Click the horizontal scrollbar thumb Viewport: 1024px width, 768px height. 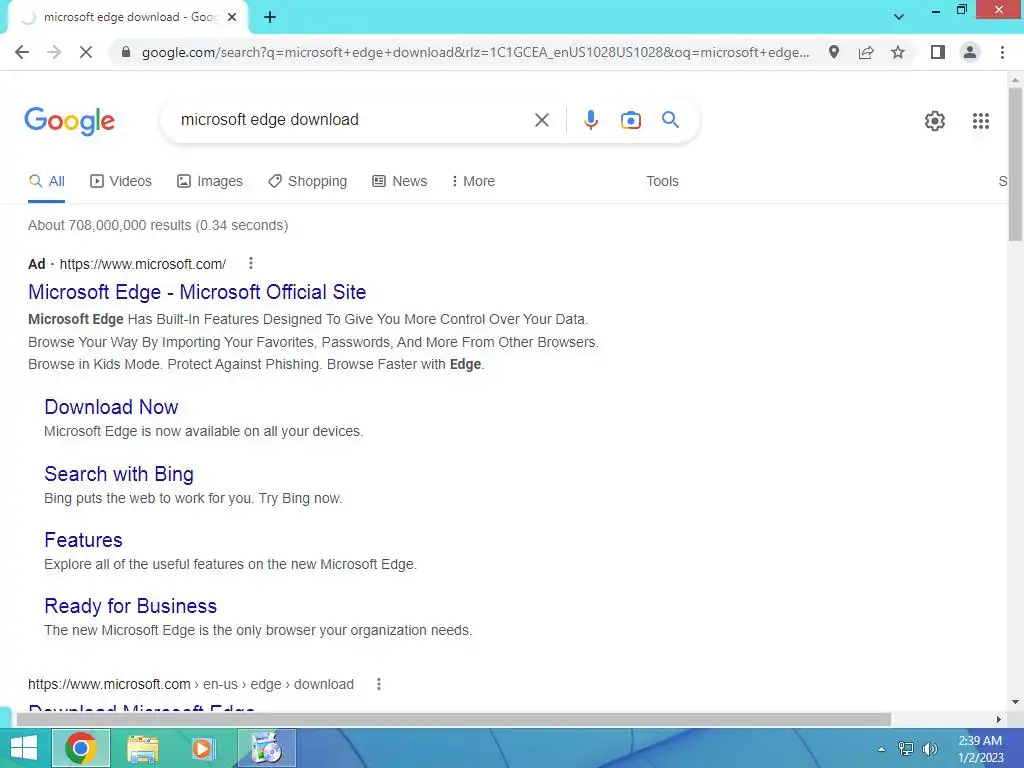tap(453, 720)
